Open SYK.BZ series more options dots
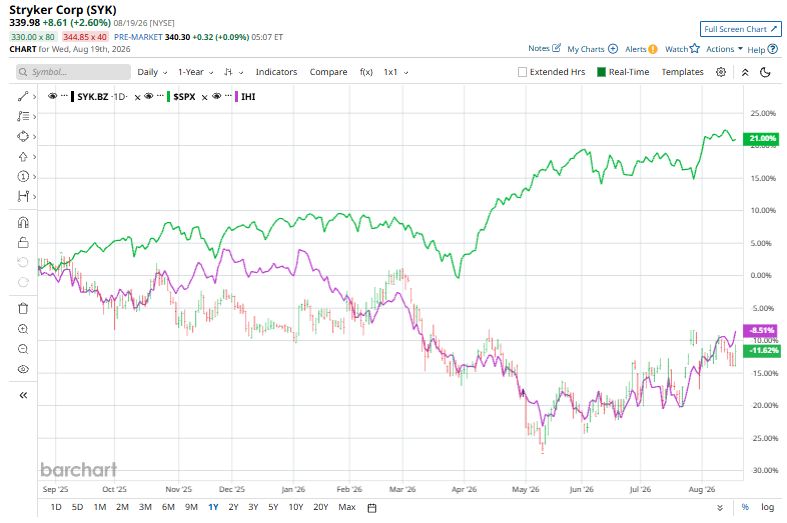 click(x=64, y=95)
